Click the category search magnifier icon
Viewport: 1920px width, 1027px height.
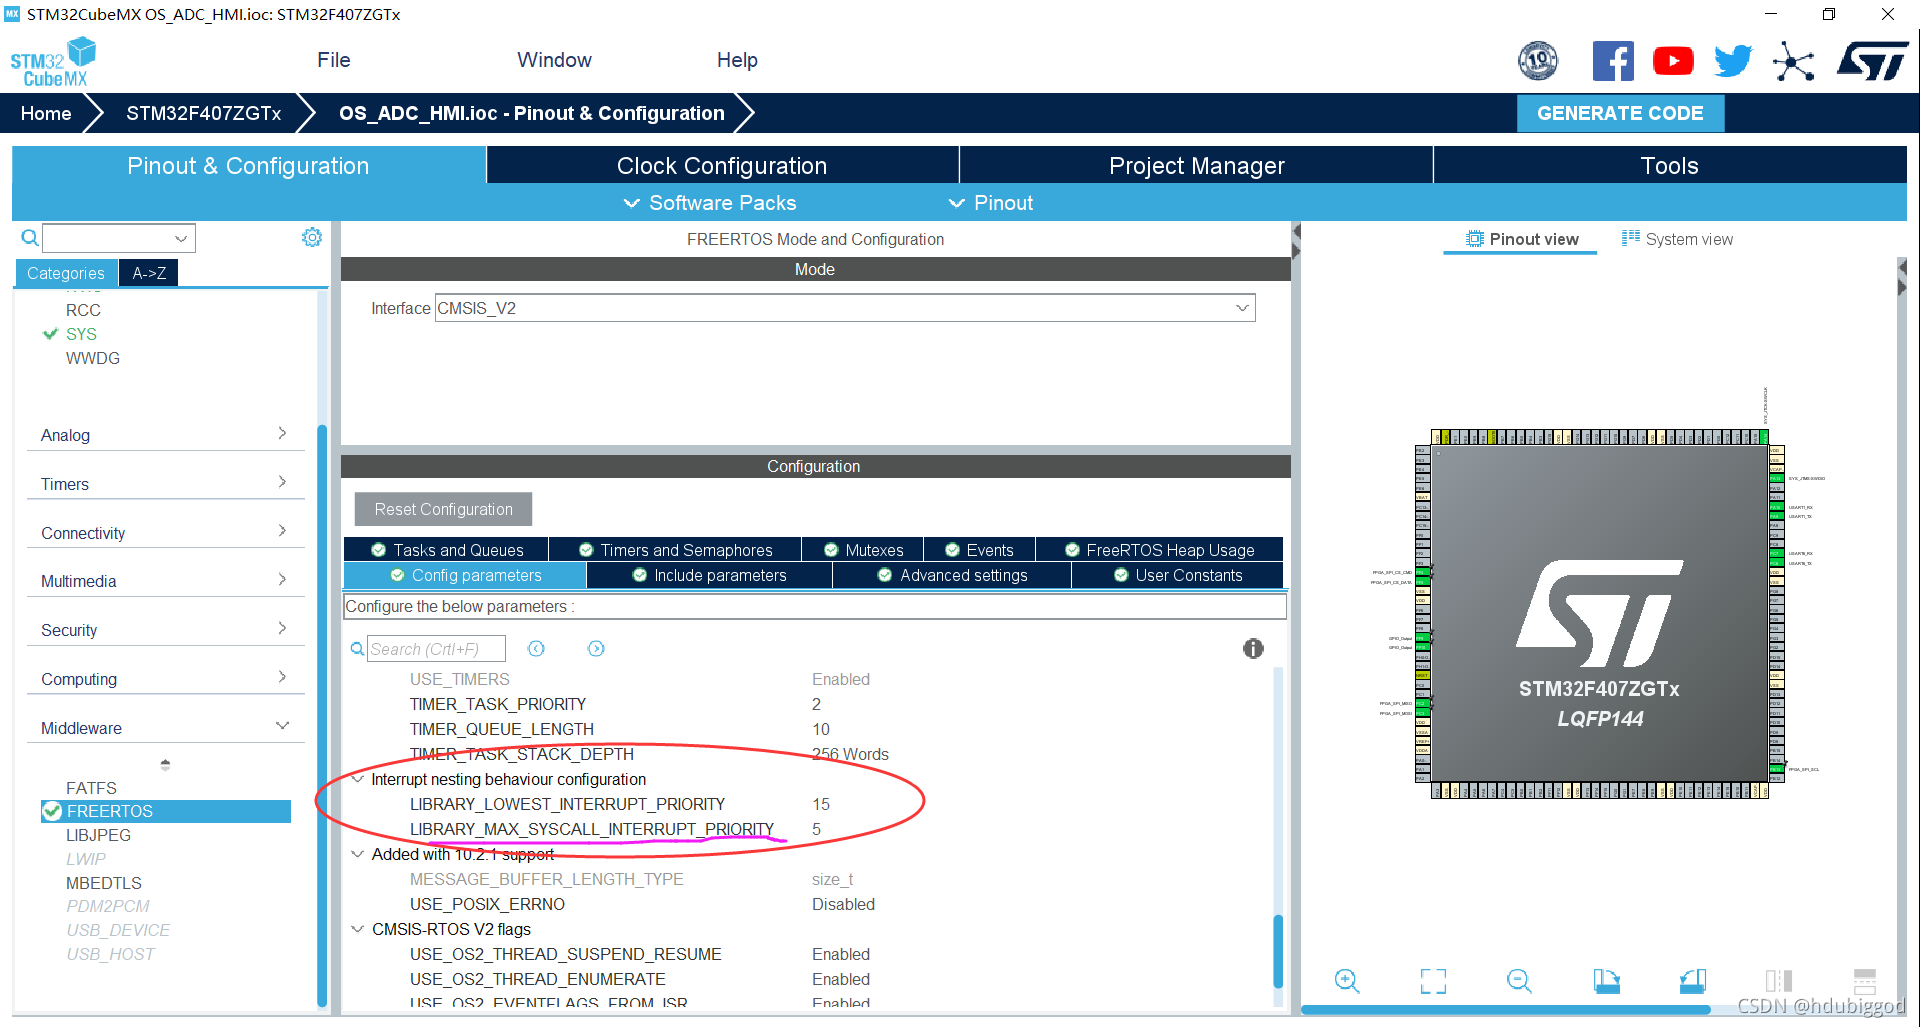(30, 238)
